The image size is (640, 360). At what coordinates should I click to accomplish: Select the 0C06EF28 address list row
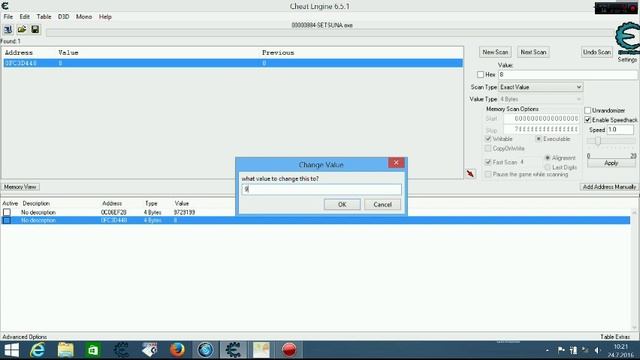315,212
